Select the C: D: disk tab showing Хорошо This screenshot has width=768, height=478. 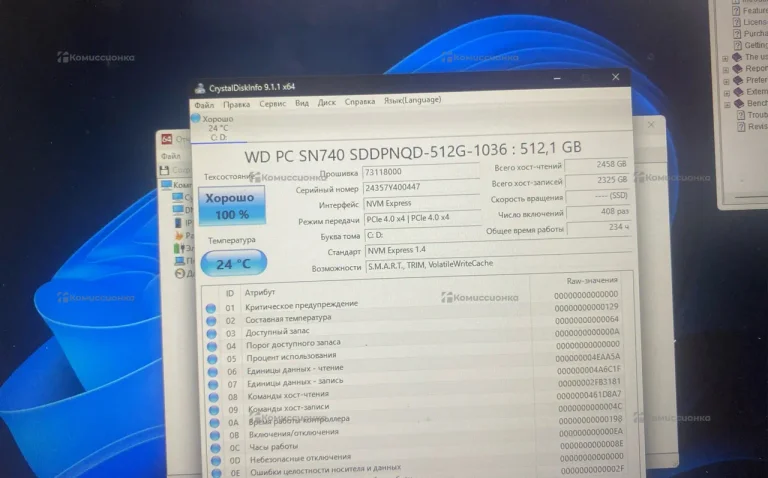[x=218, y=128]
